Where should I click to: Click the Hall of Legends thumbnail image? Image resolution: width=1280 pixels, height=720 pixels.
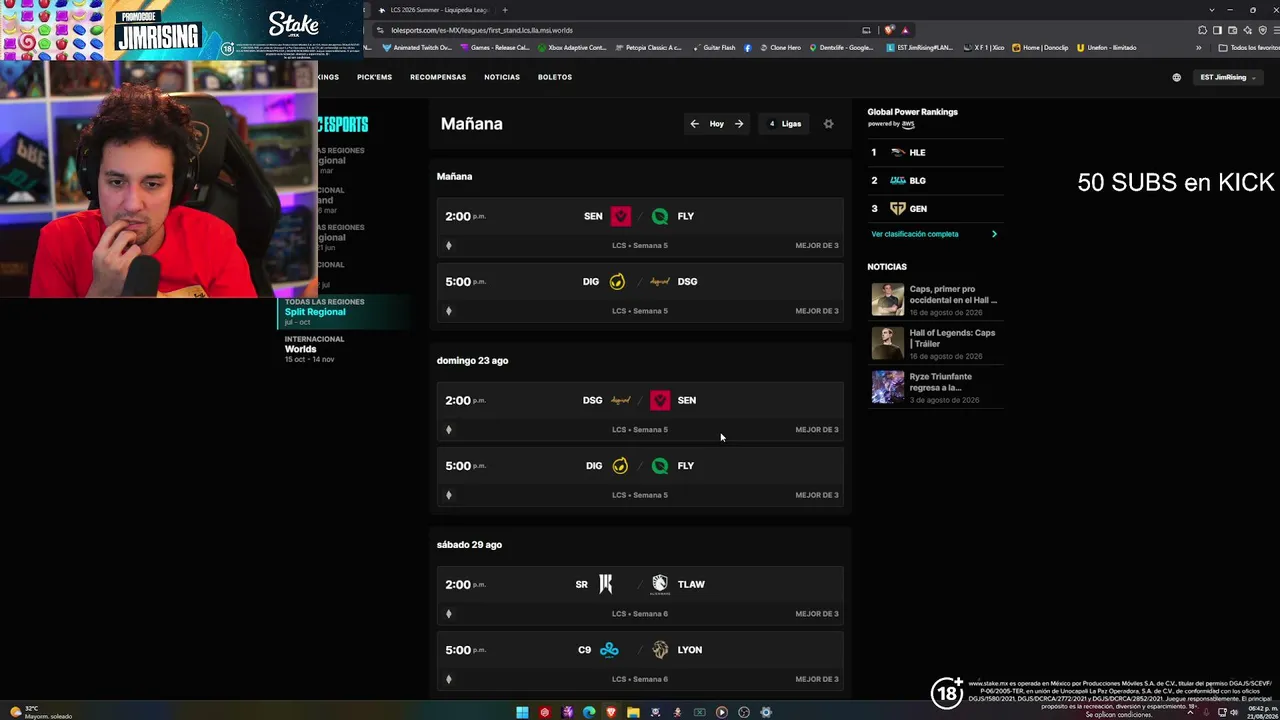click(888, 343)
